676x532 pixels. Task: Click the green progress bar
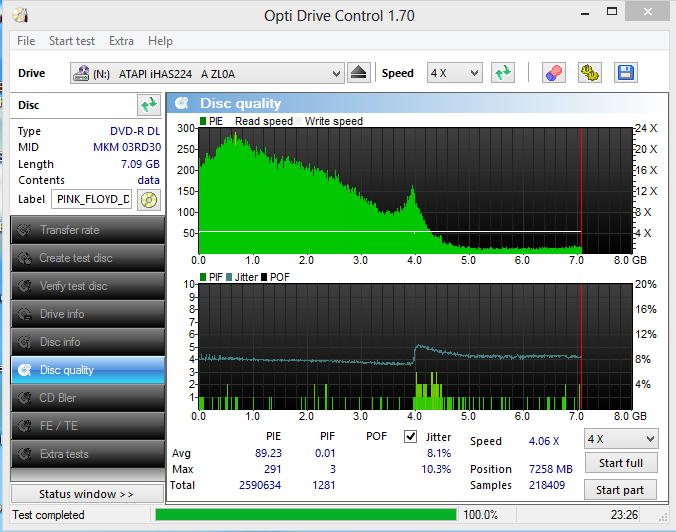(306, 515)
